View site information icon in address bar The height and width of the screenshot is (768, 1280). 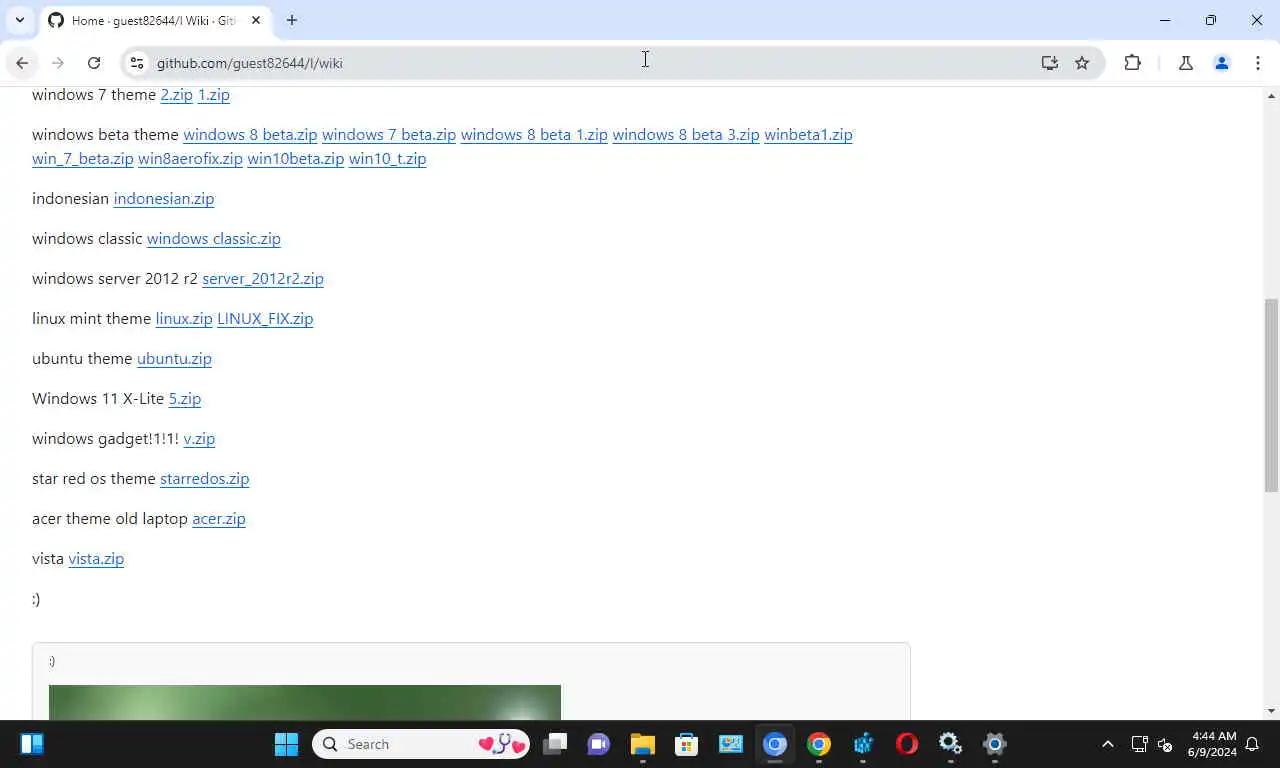[x=137, y=63]
